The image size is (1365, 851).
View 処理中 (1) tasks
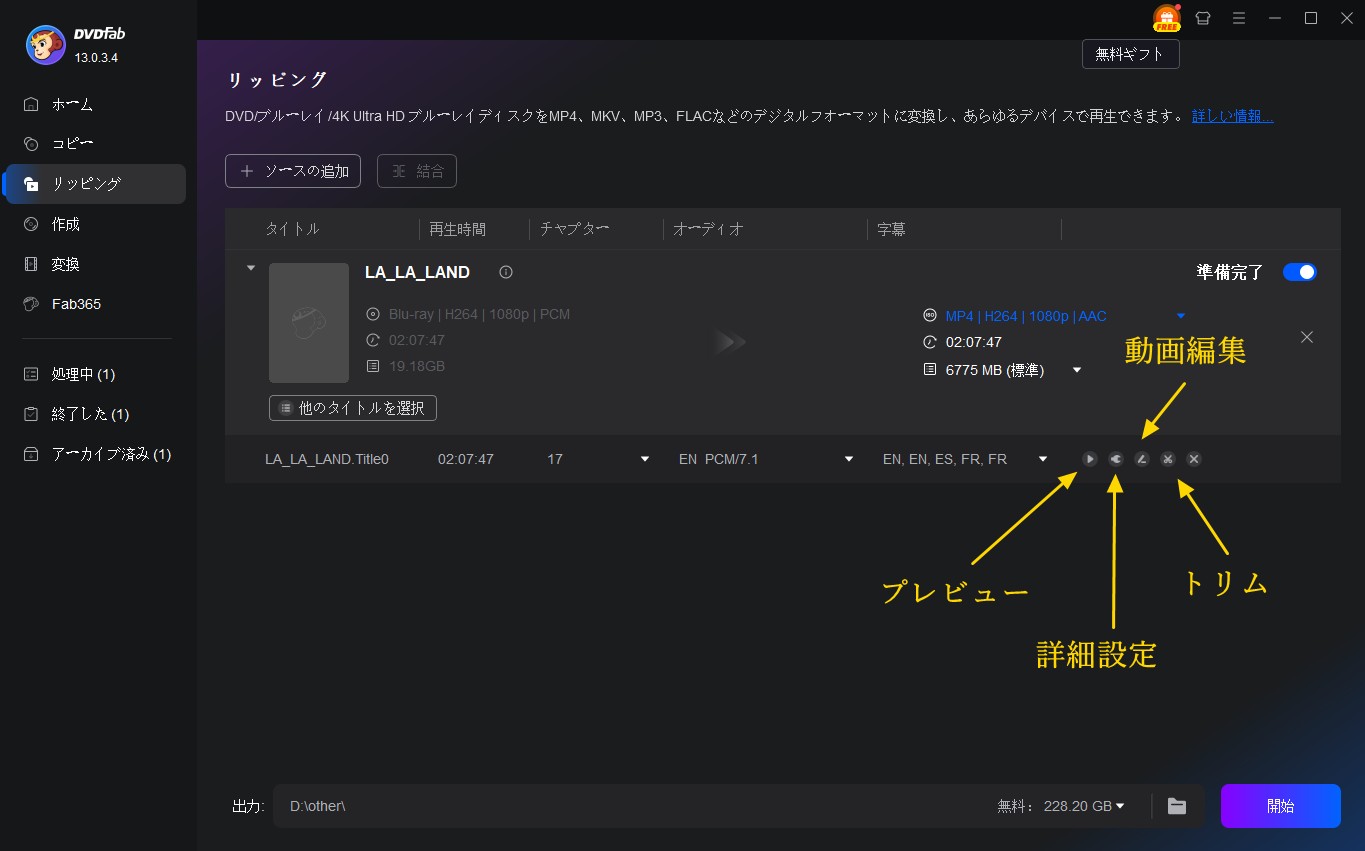pos(95,374)
